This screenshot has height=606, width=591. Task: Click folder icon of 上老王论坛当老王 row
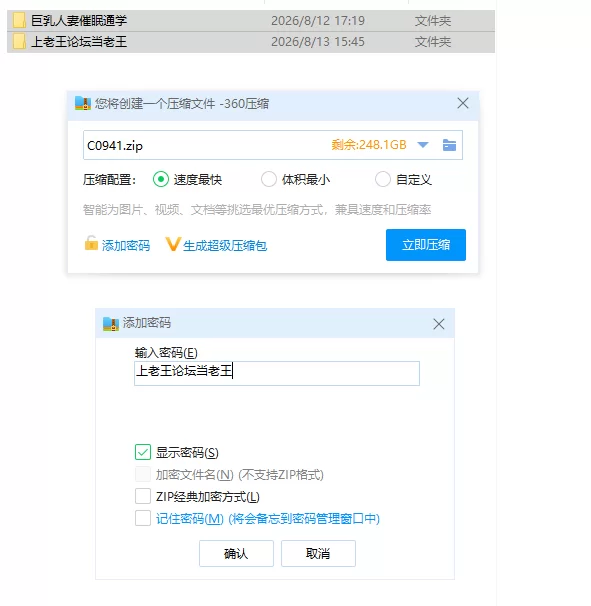coord(19,42)
